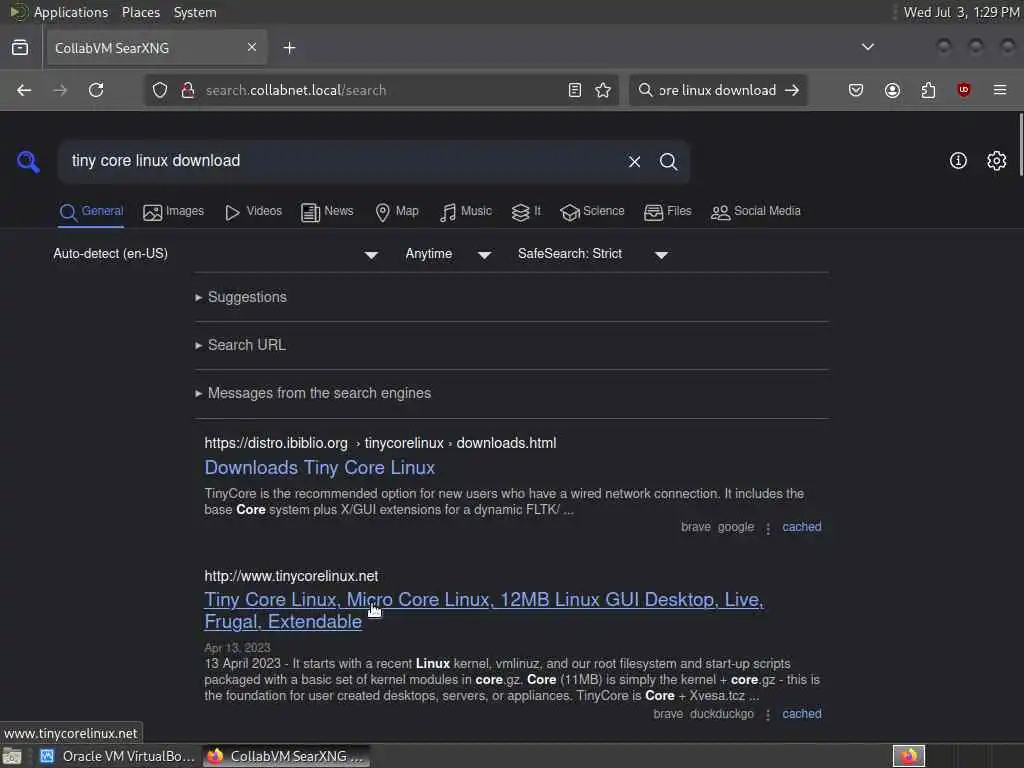Run search with magnifier button
Image resolution: width=1024 pixels, height=768 pixels.
point(668,161)
